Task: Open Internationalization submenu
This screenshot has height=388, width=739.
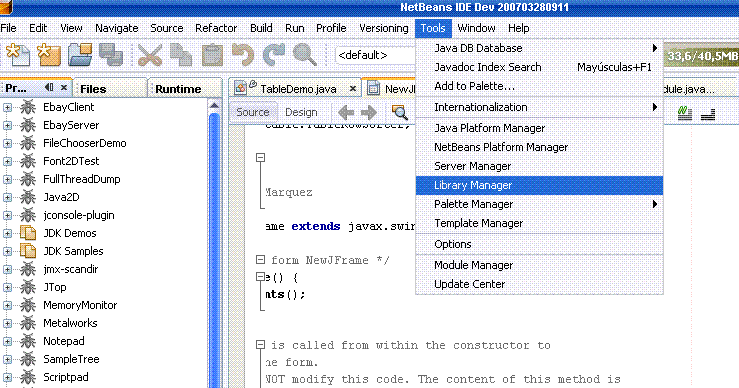Action: coord(539,107)
